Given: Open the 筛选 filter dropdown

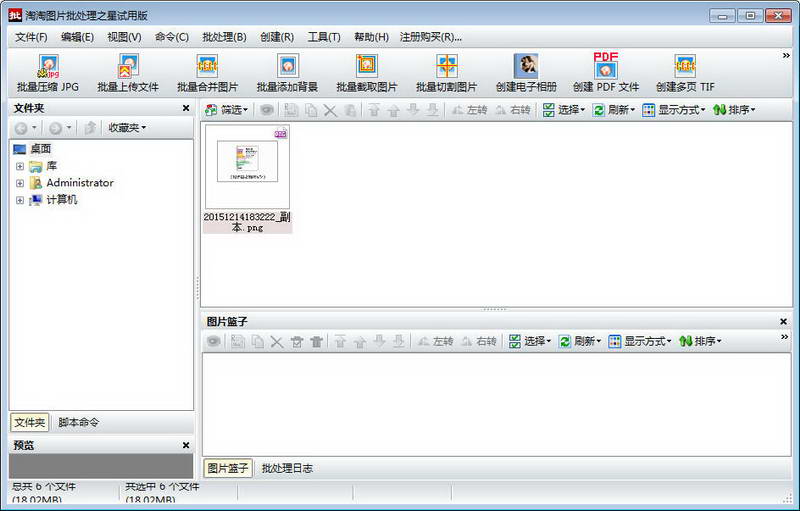Looking at the screenshot, I should [x=227, y=110].
